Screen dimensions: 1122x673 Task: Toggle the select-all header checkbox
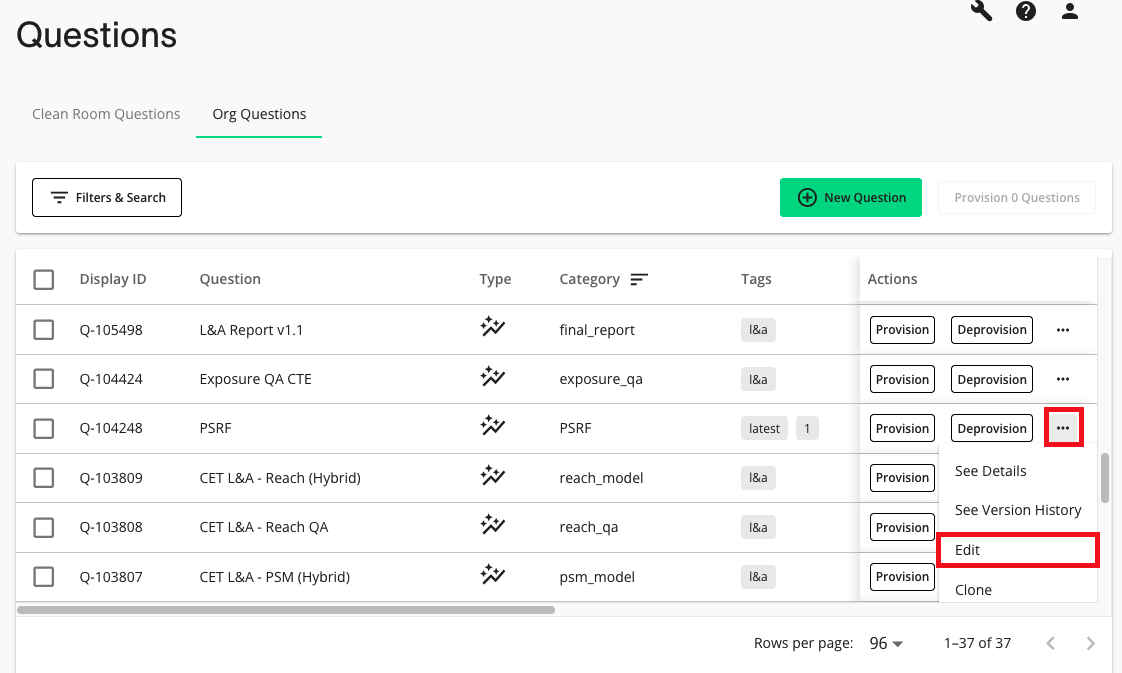click(x=44, y=279)
